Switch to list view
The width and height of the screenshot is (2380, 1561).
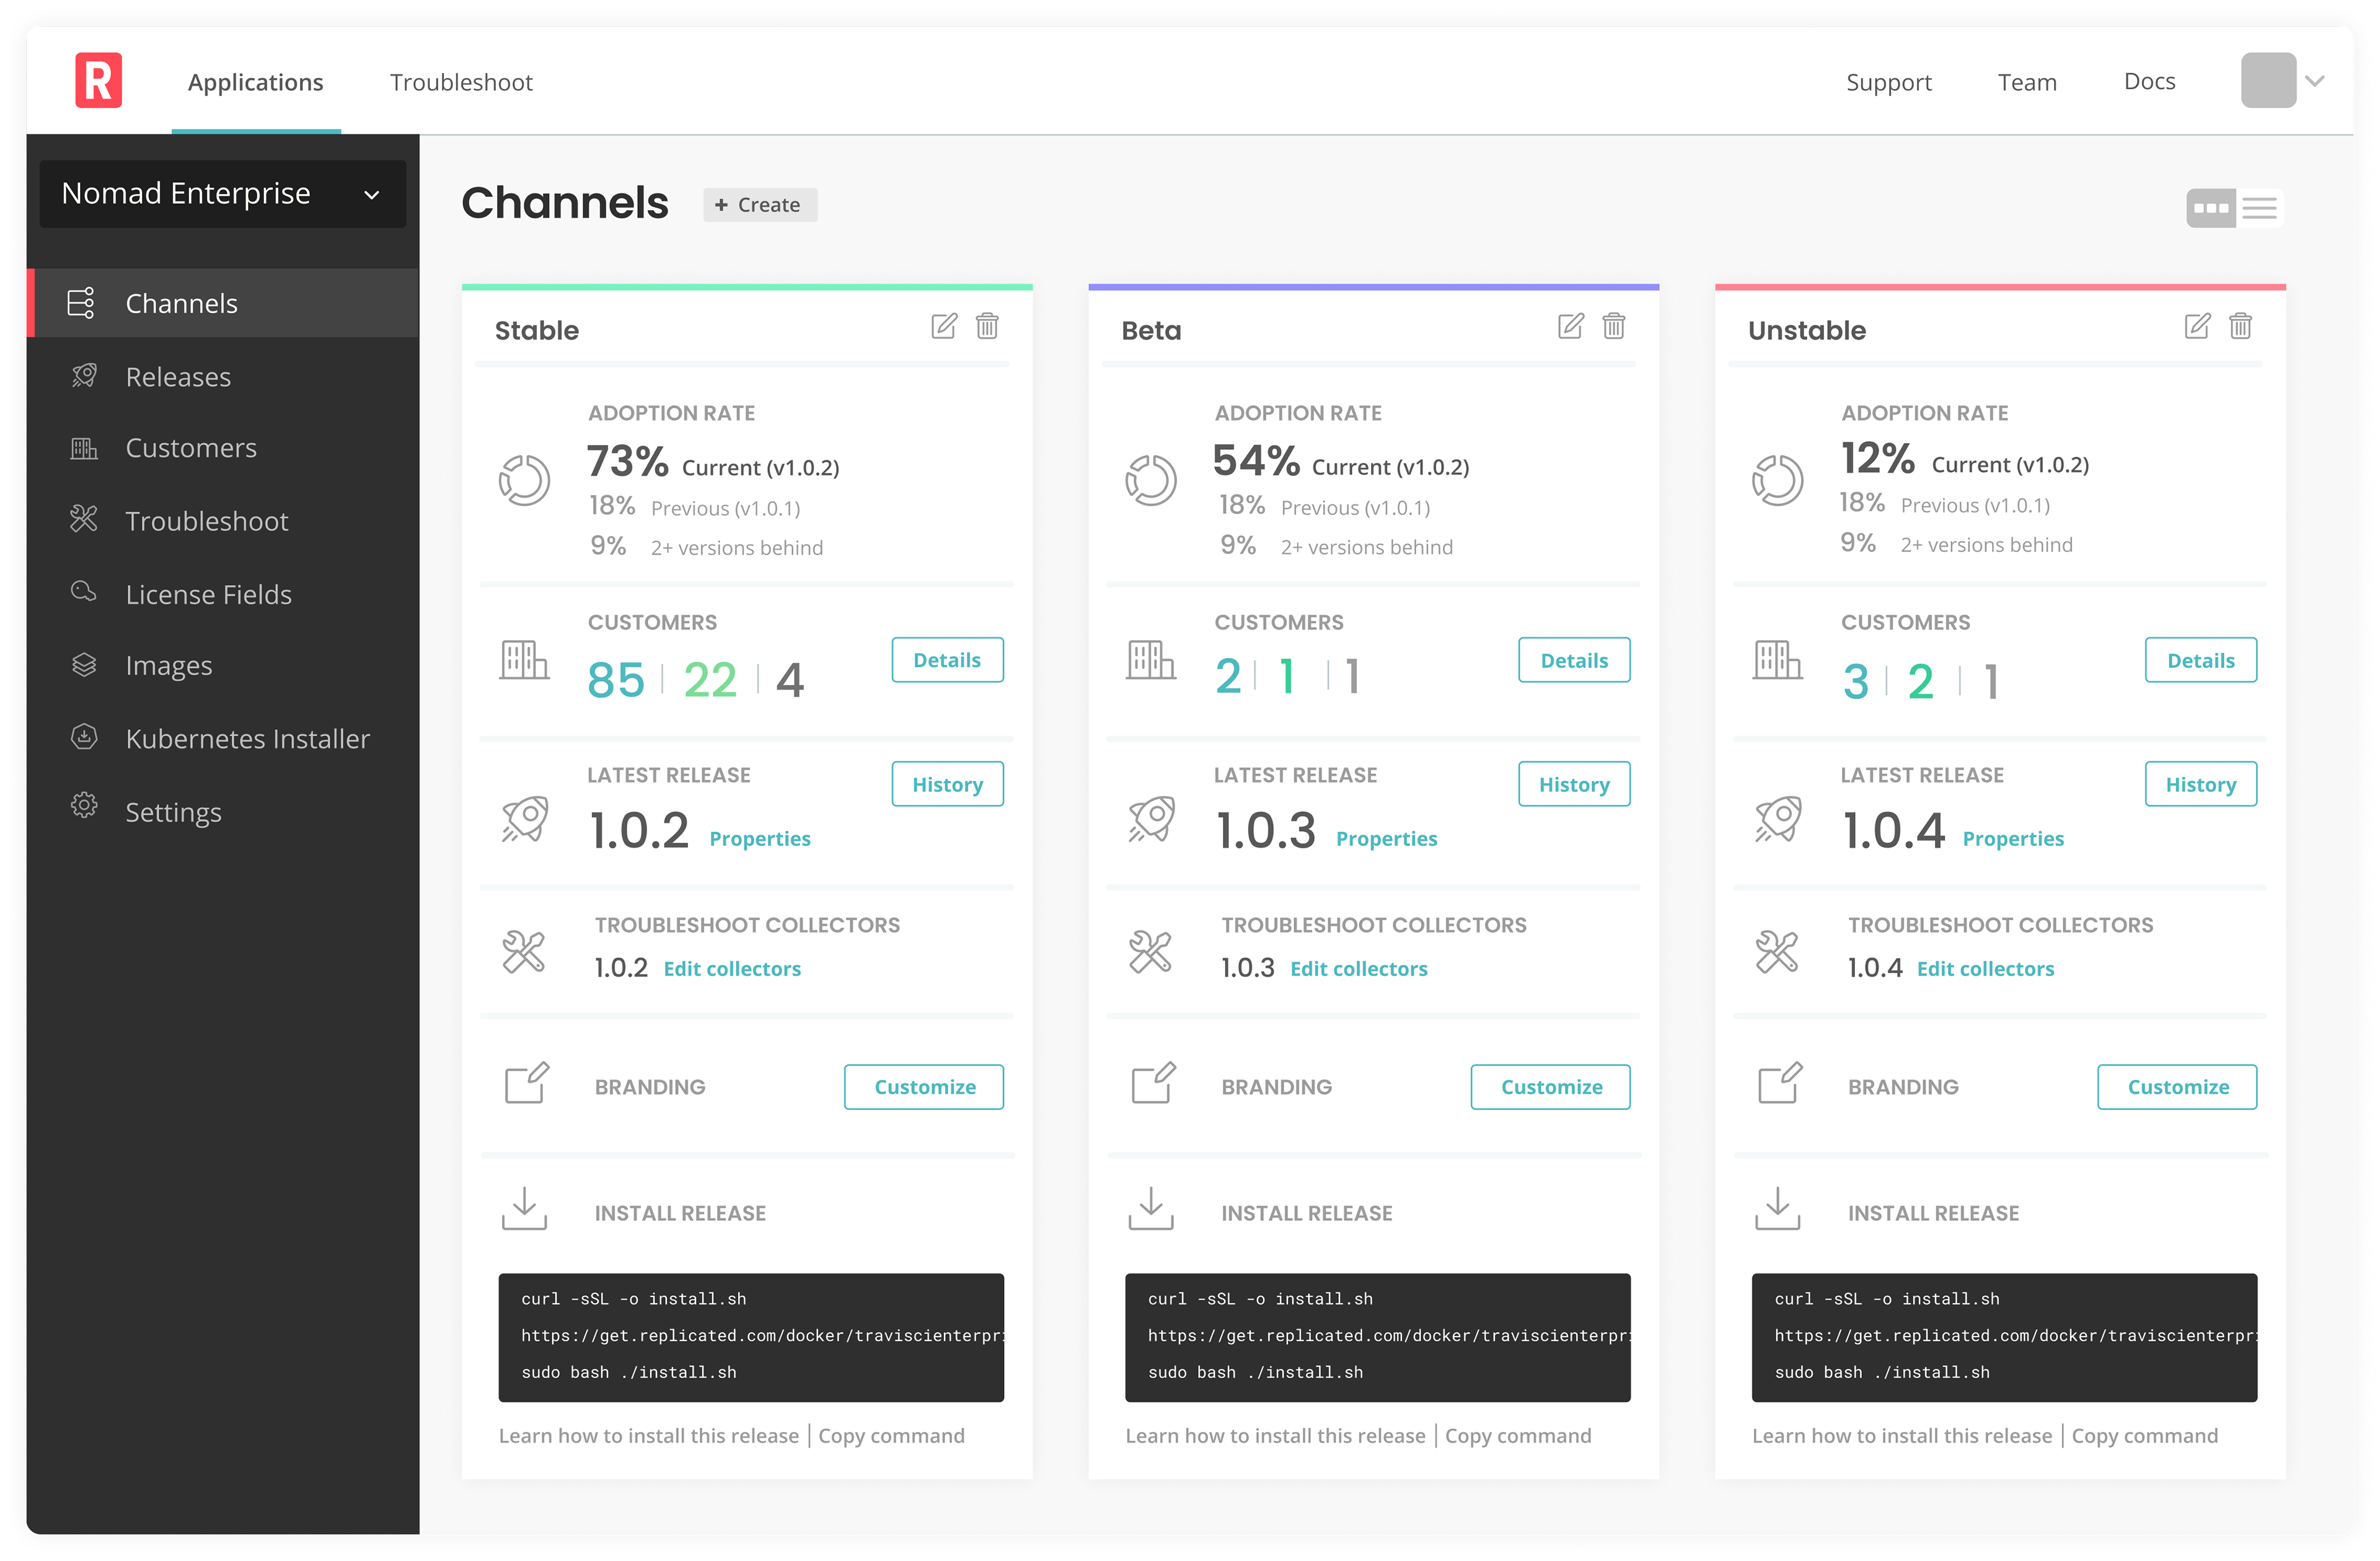click(x=2260, y=208)
